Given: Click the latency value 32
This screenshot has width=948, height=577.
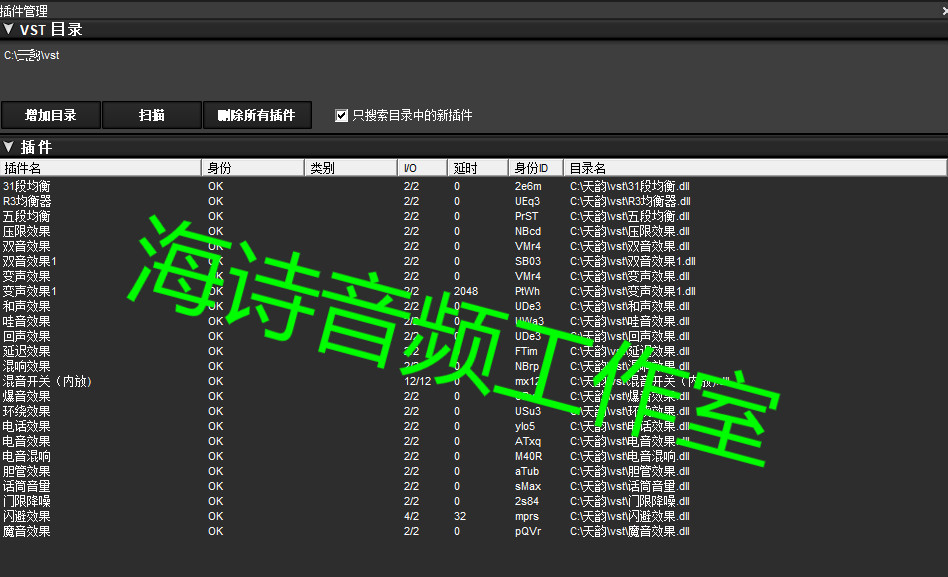Looking at the screenshot, I should 460,516.
